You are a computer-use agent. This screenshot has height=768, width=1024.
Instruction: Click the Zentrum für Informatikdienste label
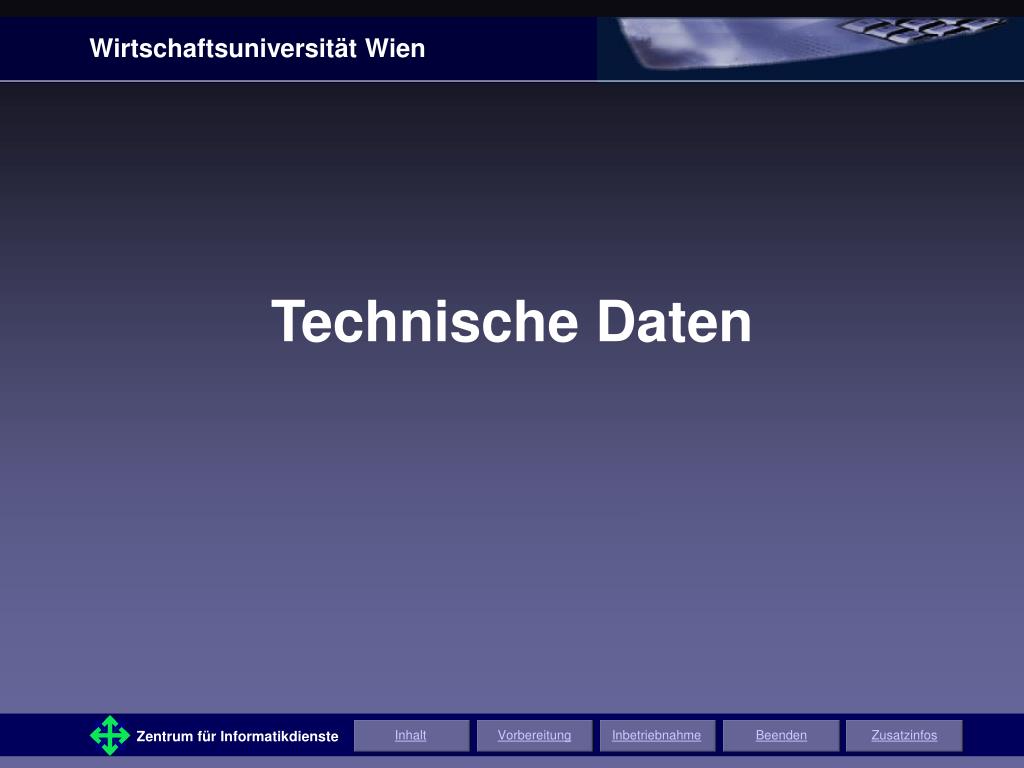click(x=237, y=737)
